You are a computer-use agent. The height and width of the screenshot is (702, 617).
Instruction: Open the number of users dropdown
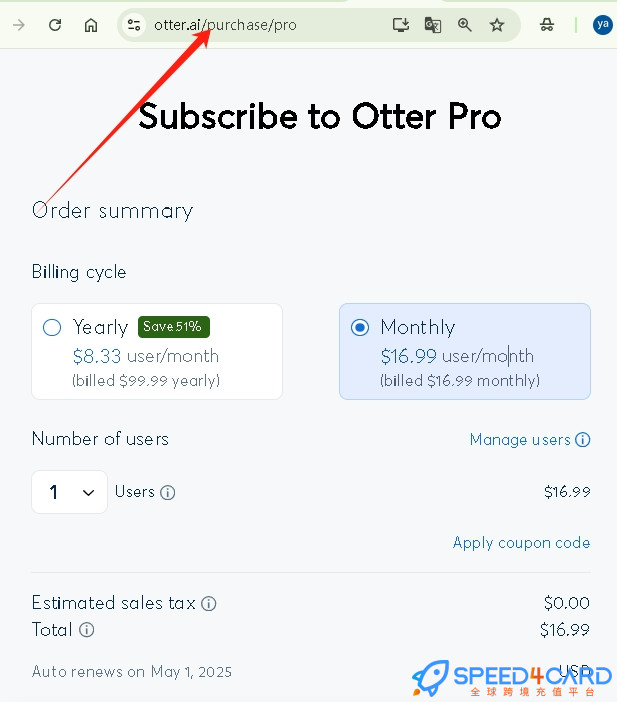(69, 492)
